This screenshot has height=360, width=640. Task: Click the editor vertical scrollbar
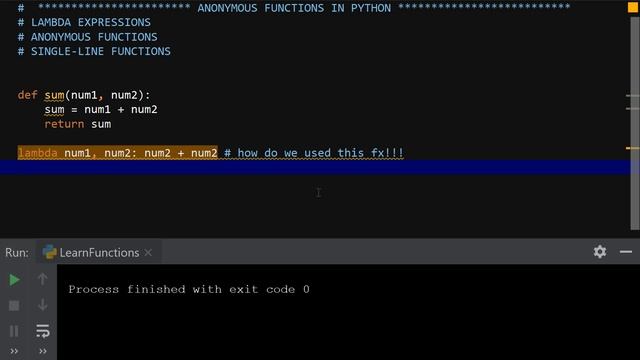coord(635,122)
